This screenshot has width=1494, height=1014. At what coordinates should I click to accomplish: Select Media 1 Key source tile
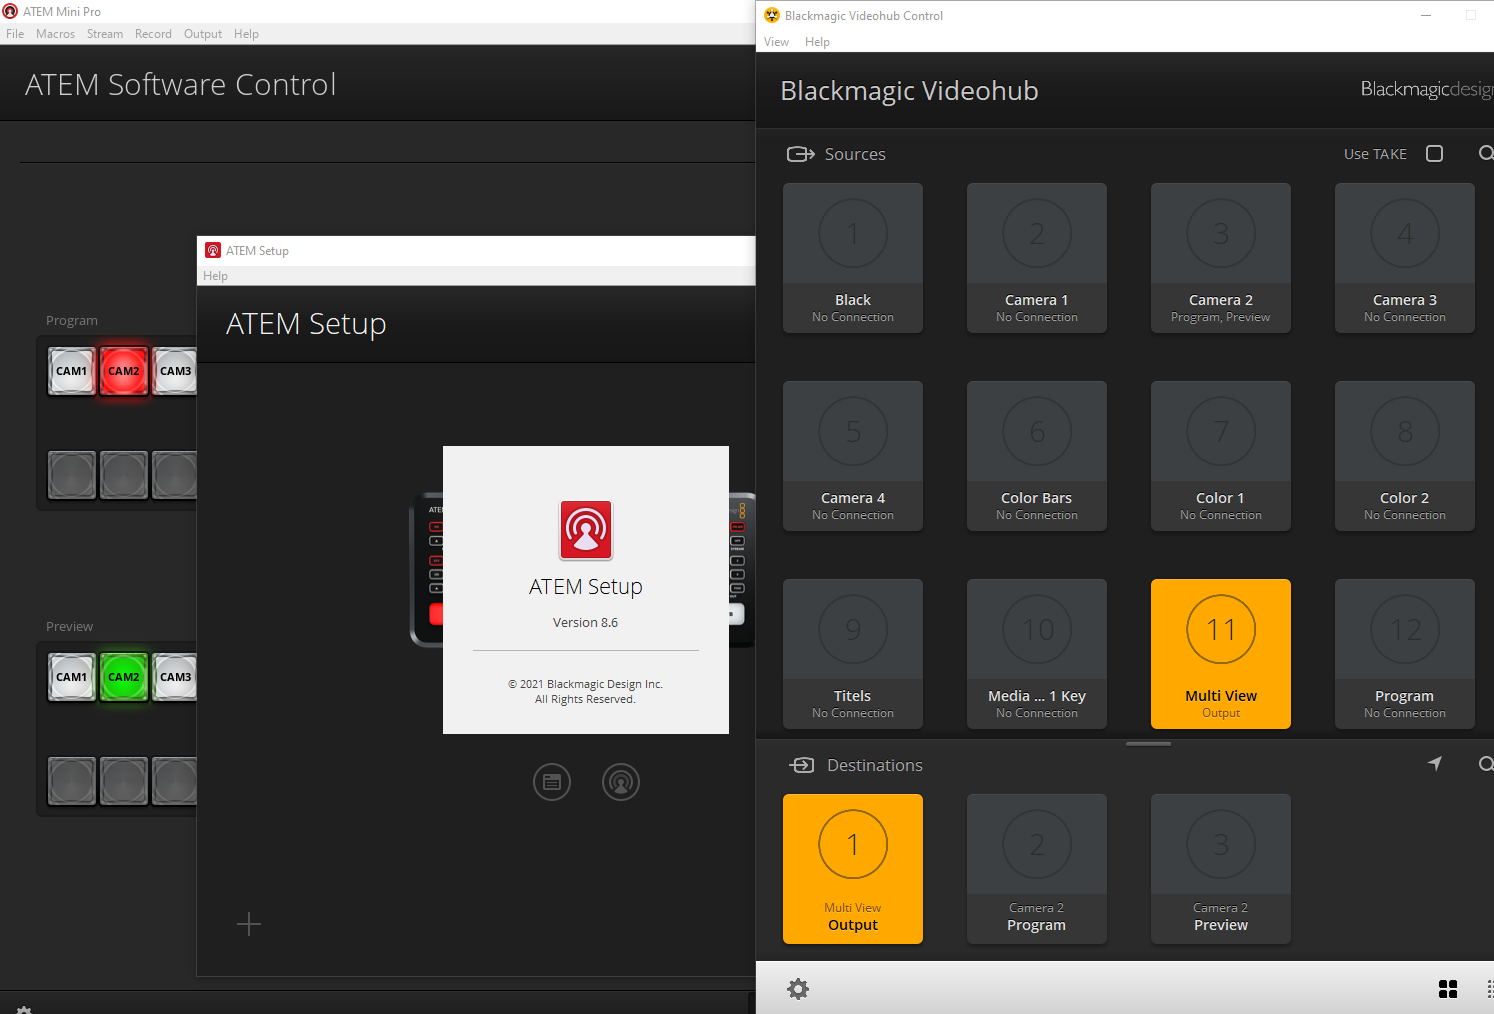(1037, 654)
